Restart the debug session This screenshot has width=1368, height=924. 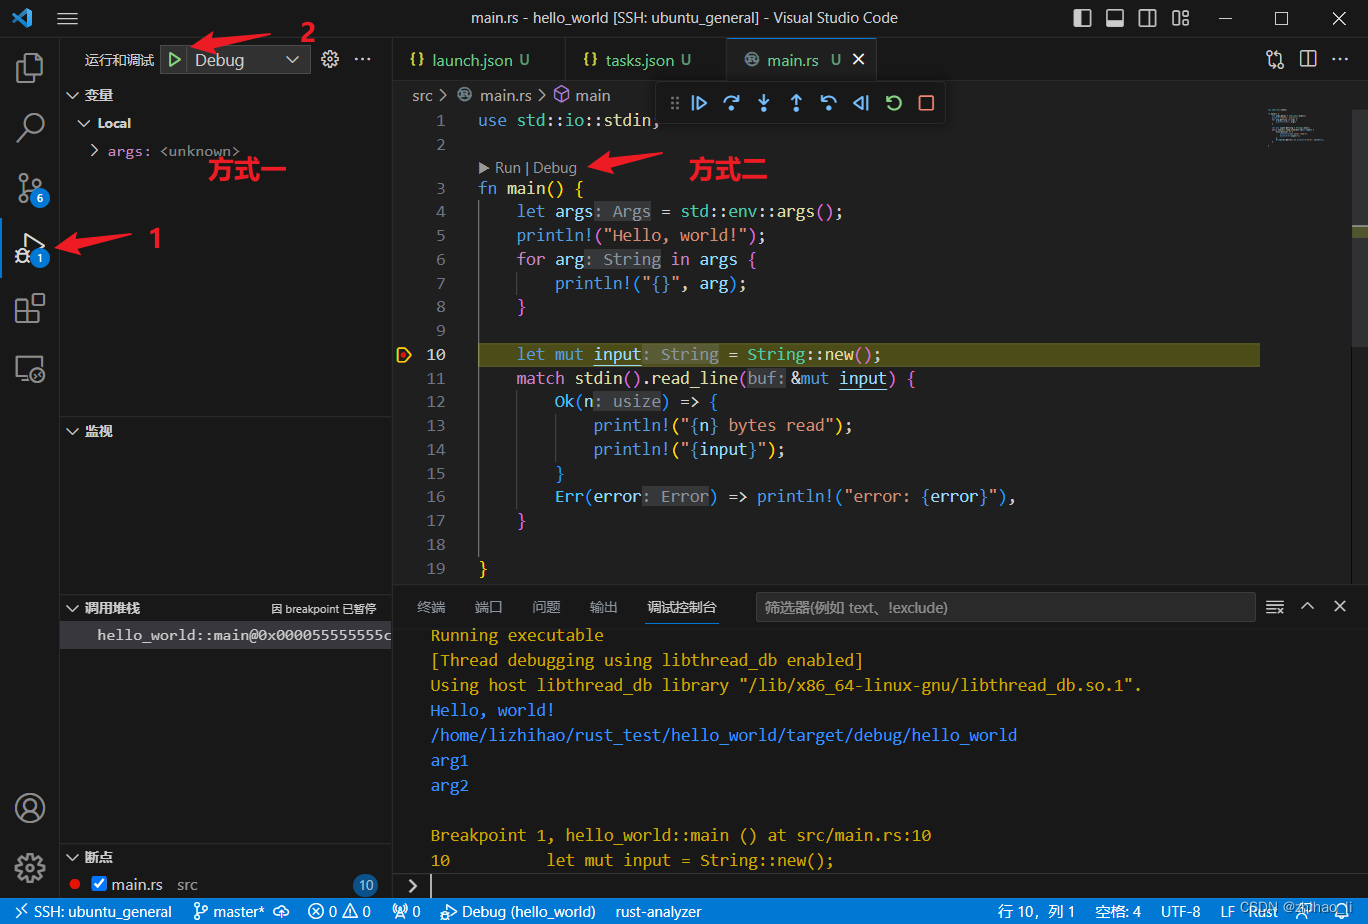pos(893,102)
